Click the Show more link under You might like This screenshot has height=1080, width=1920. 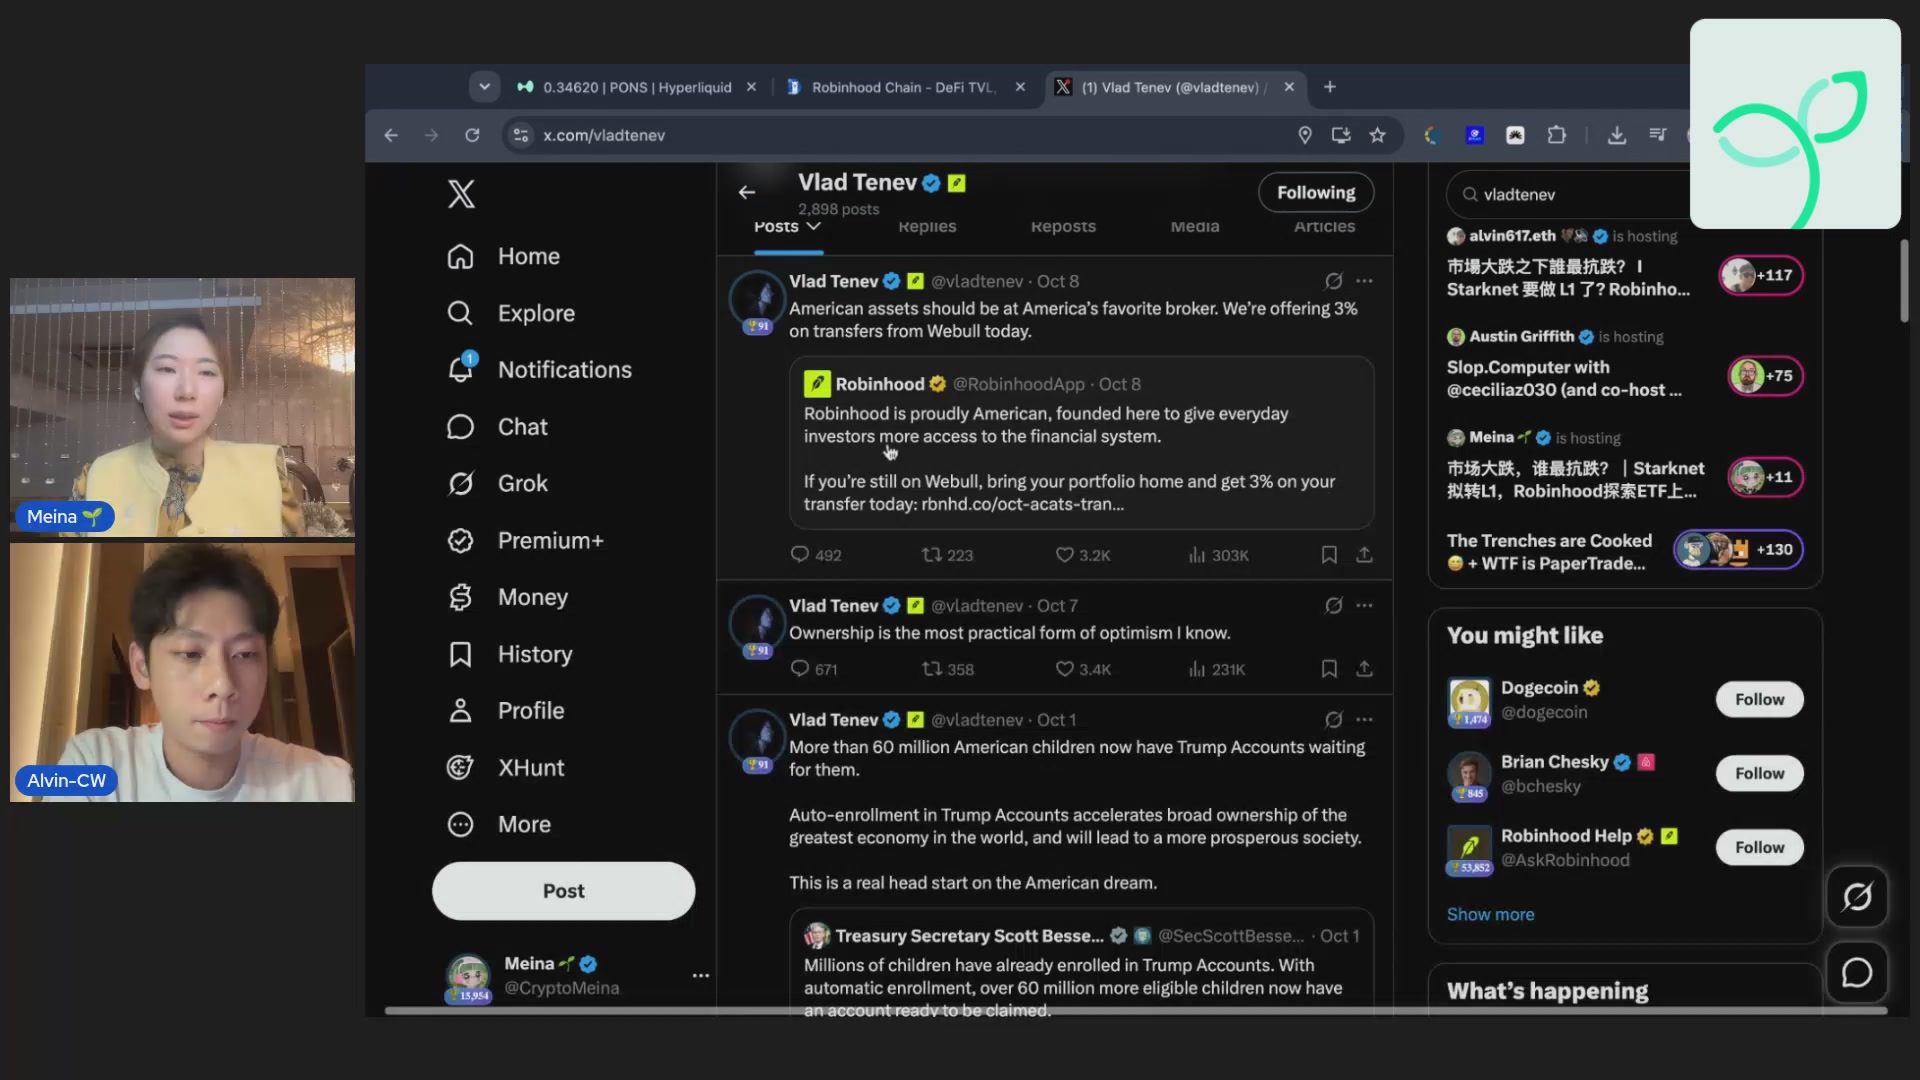point(1490,914)
